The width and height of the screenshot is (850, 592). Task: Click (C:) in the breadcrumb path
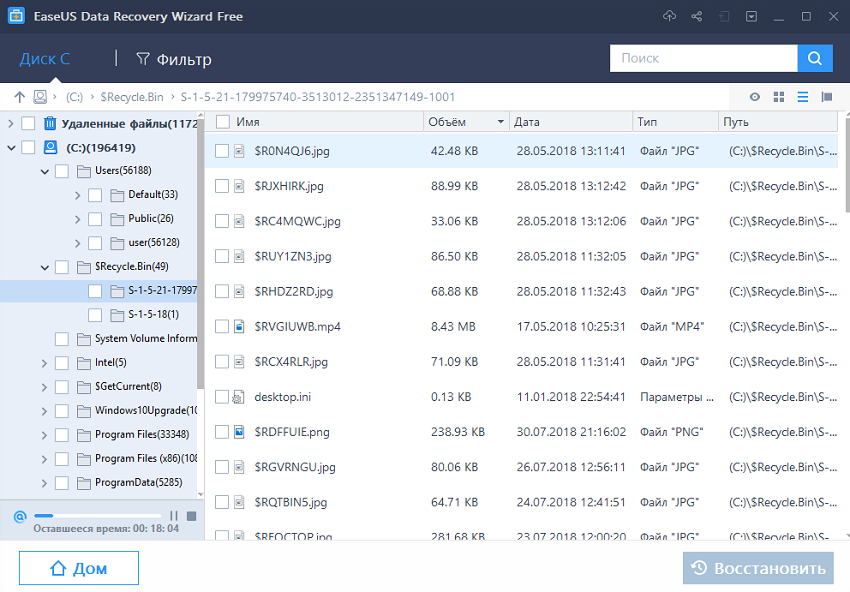coord(74,97)
